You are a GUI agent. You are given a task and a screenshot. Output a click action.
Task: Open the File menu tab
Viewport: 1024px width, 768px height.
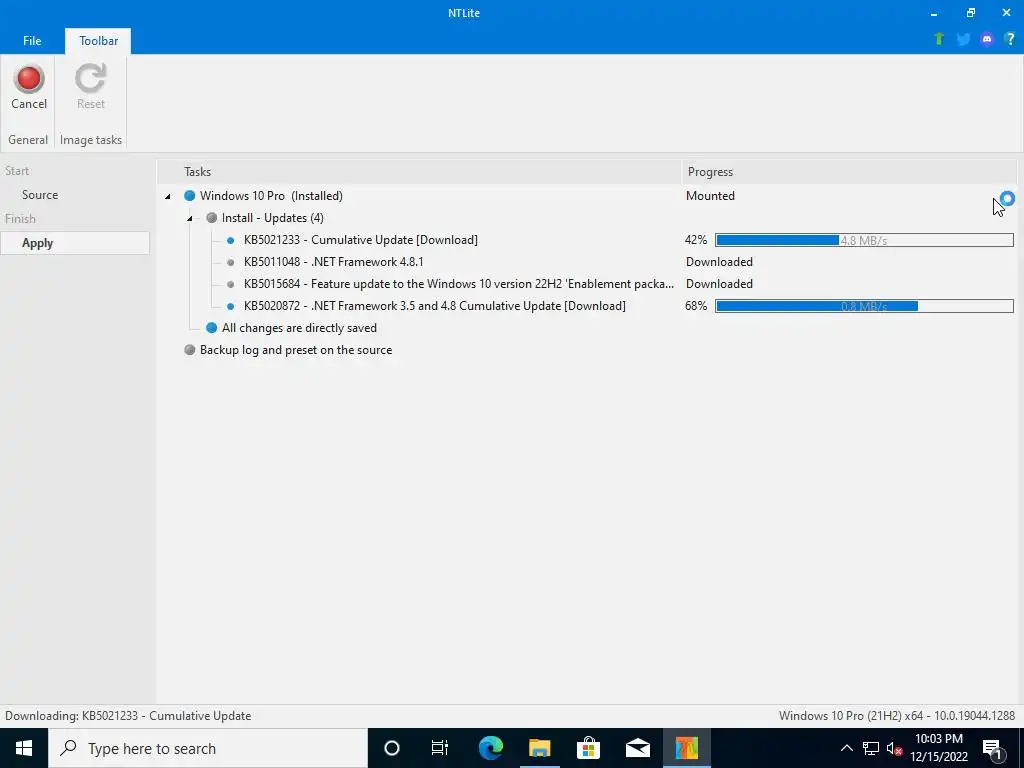tap(32, 40)
